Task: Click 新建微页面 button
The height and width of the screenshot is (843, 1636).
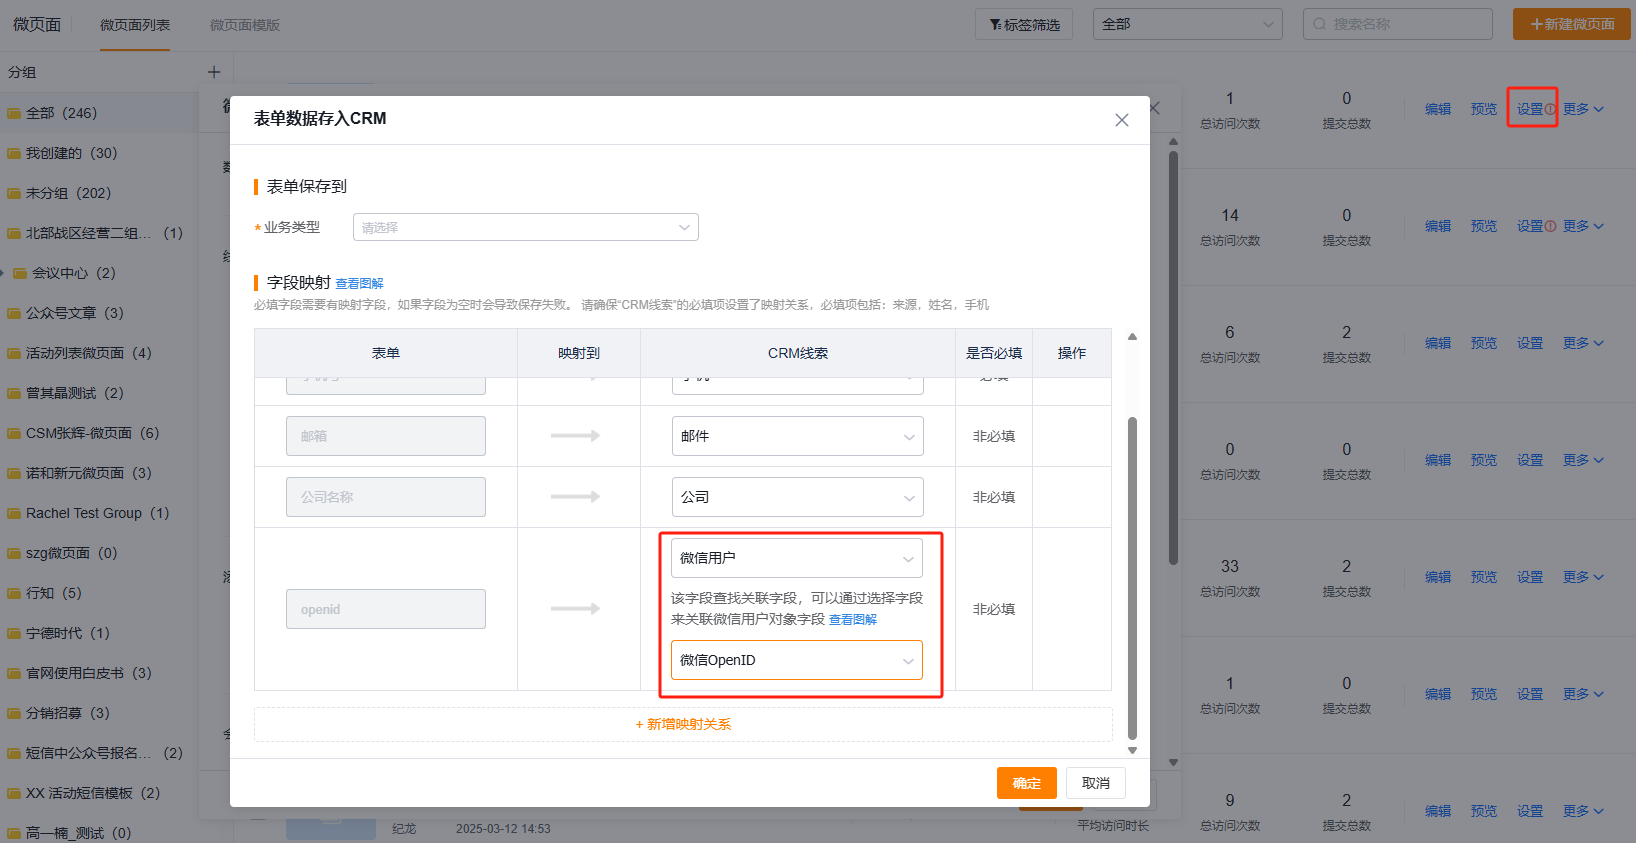Action: point(1572,24)
